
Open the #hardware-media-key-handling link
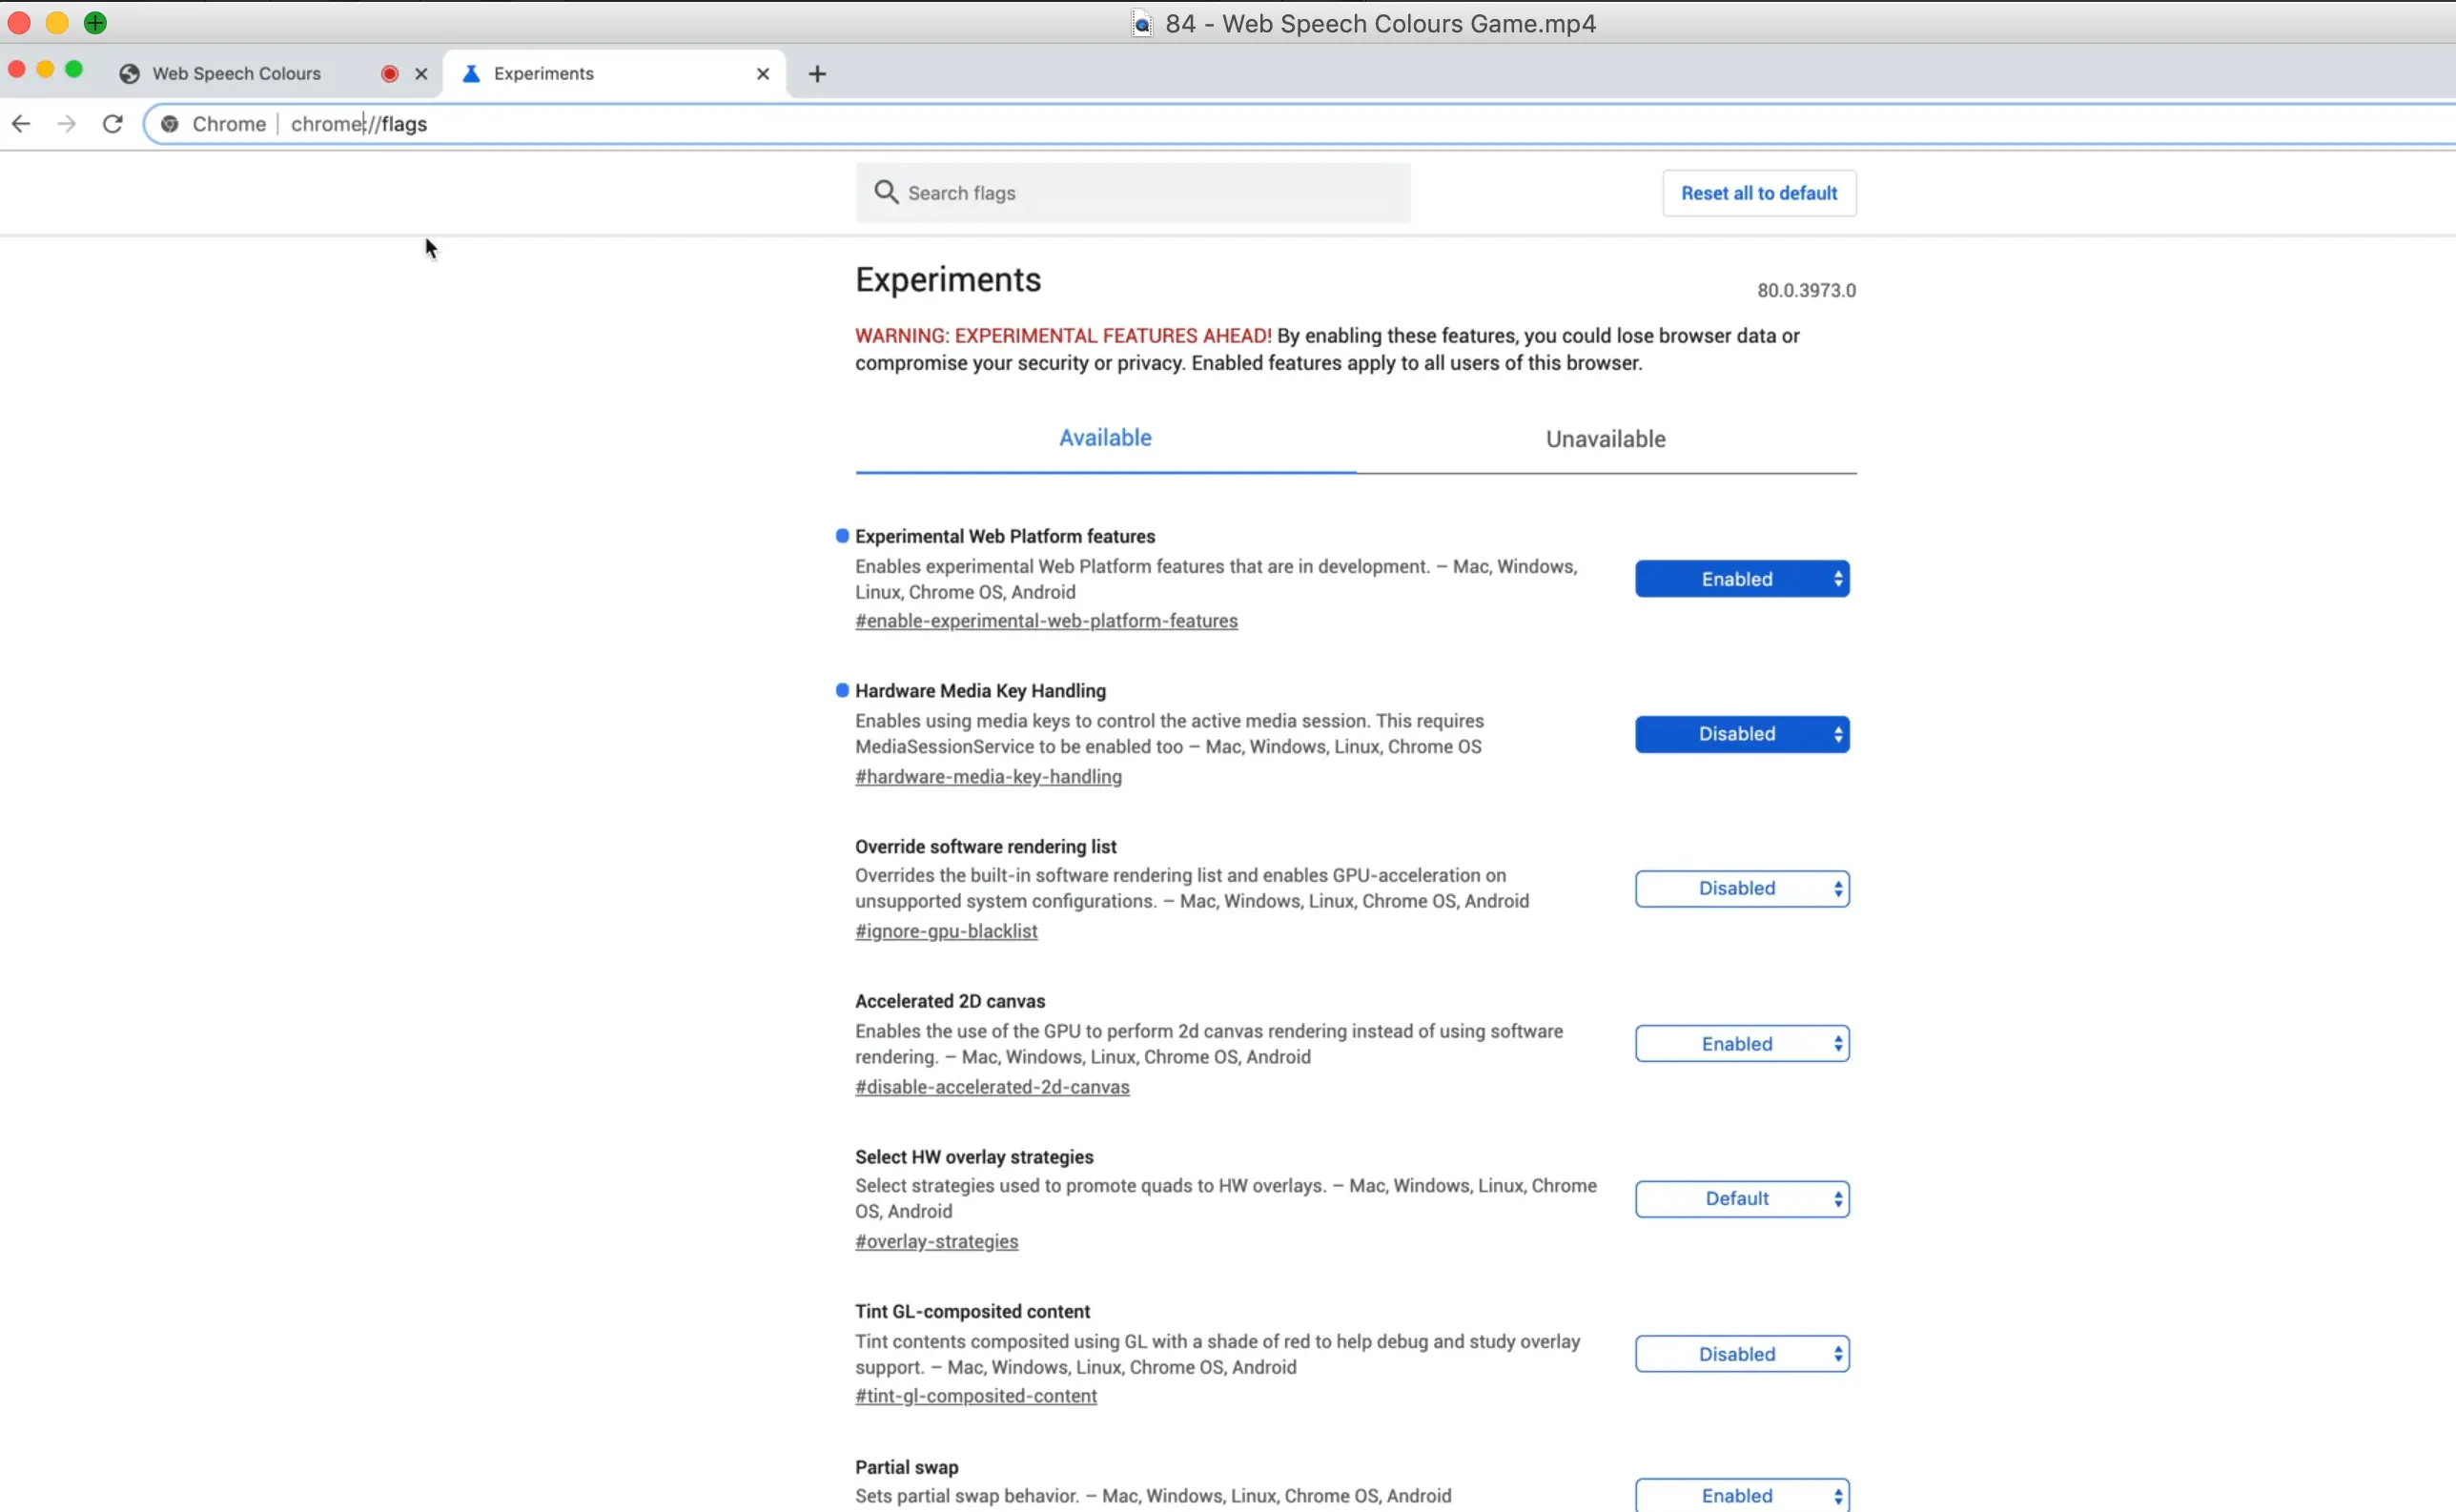coord(988,777)
